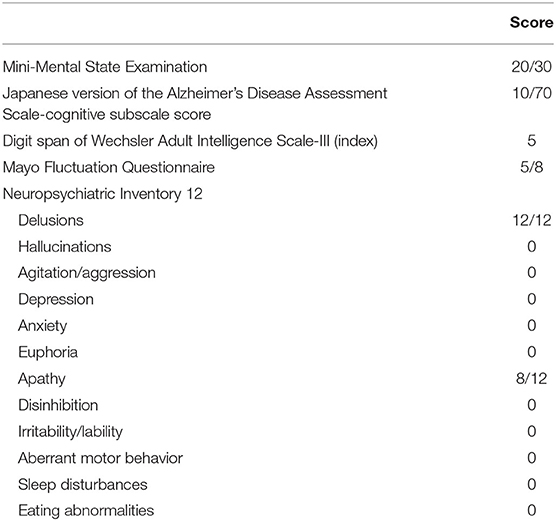Screen dimensions: 556x521
Task: Click the Euphoria row label
Action: click(48, 353)
